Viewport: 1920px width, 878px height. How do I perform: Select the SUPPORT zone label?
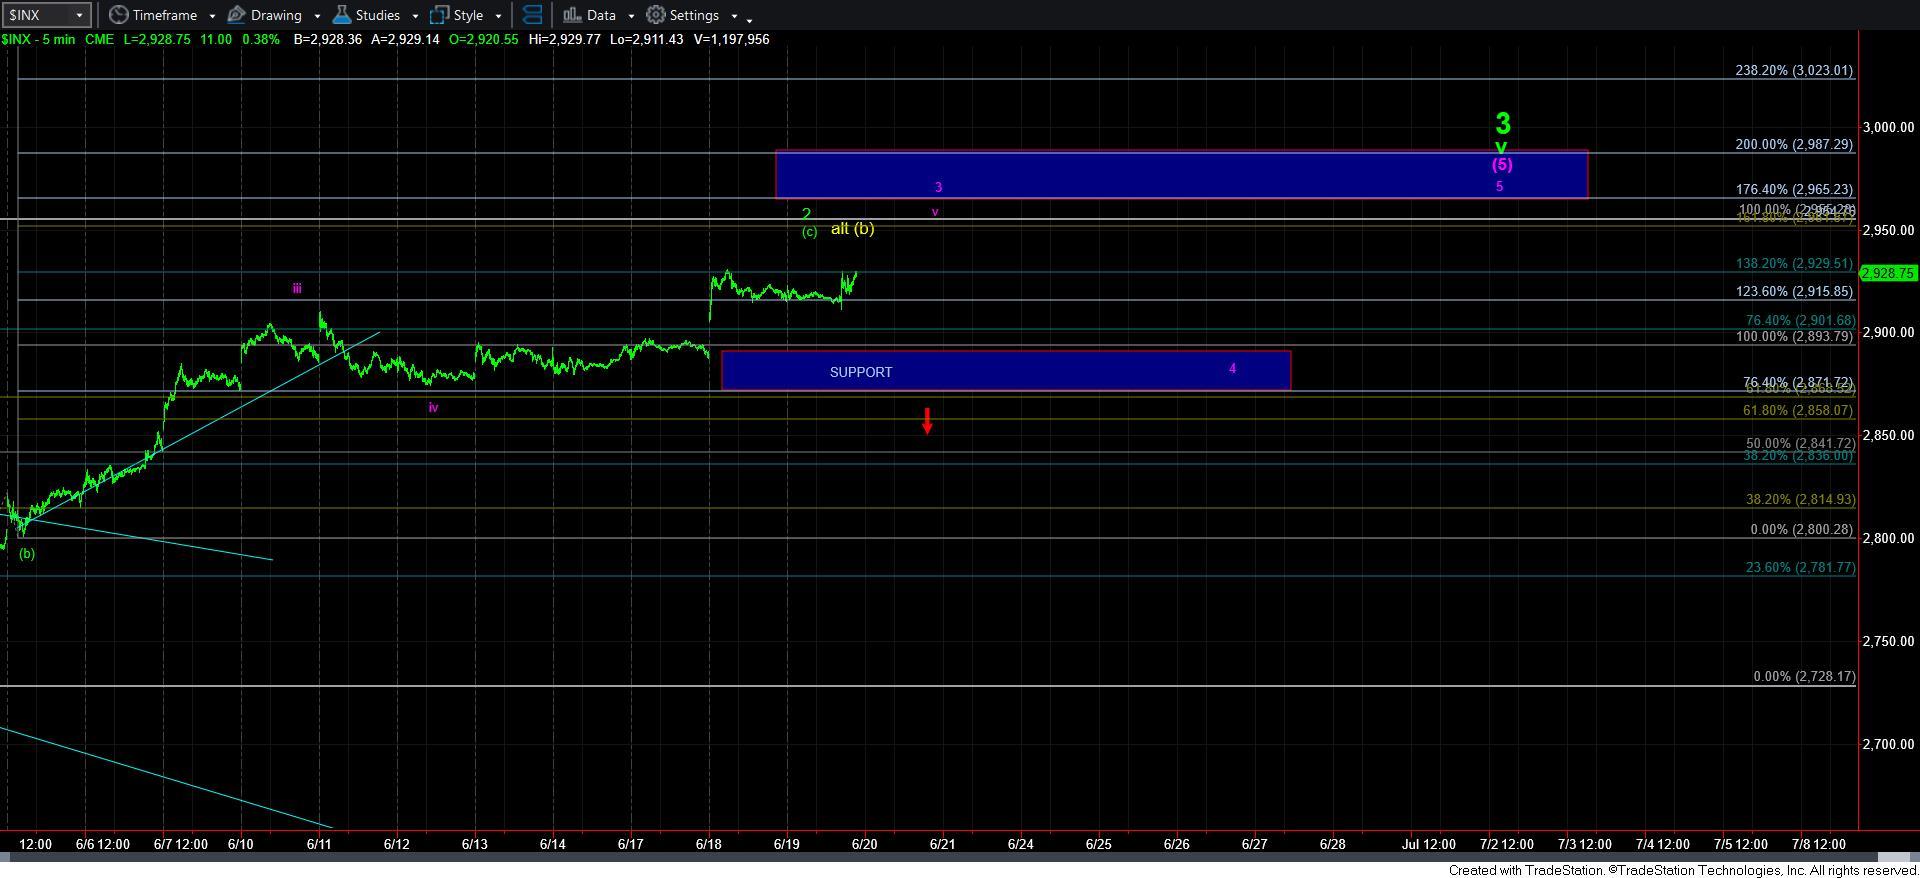[x=861, y=372]
